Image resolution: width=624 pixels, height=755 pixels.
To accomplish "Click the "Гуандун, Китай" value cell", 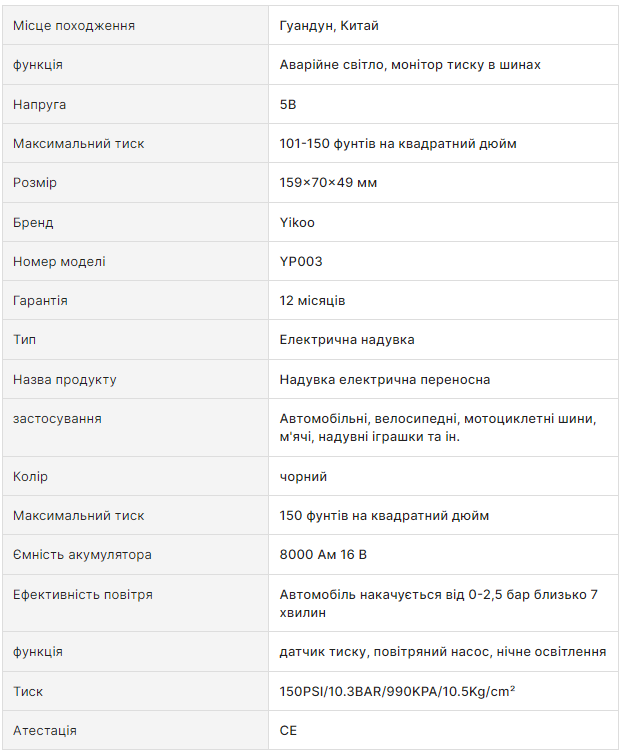I will pyautogui.click(x=329, y=25).
